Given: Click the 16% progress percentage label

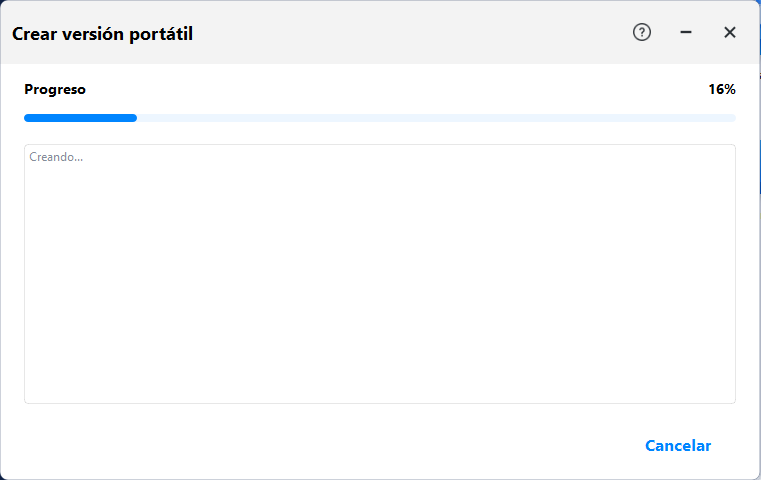Looking at the screenshot, I should coord(722,89).
